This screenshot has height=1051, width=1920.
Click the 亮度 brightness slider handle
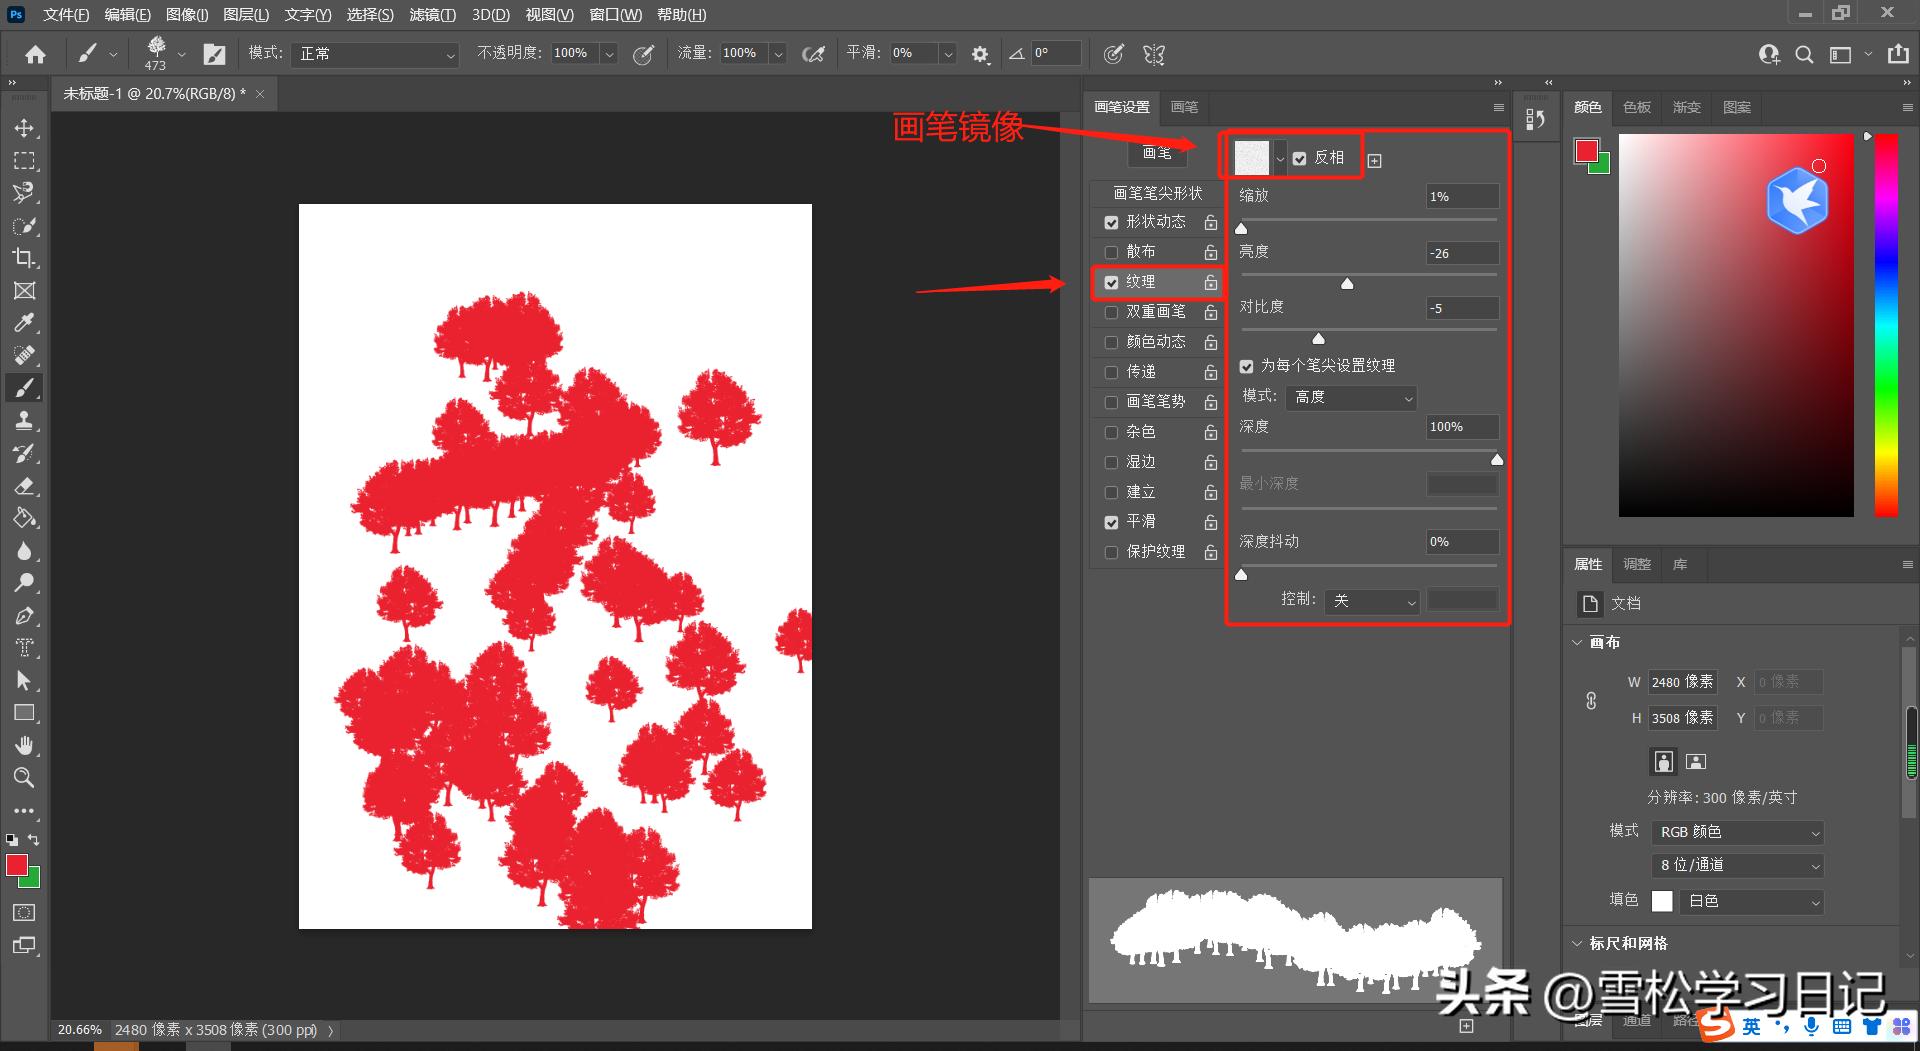[1347, 284]
